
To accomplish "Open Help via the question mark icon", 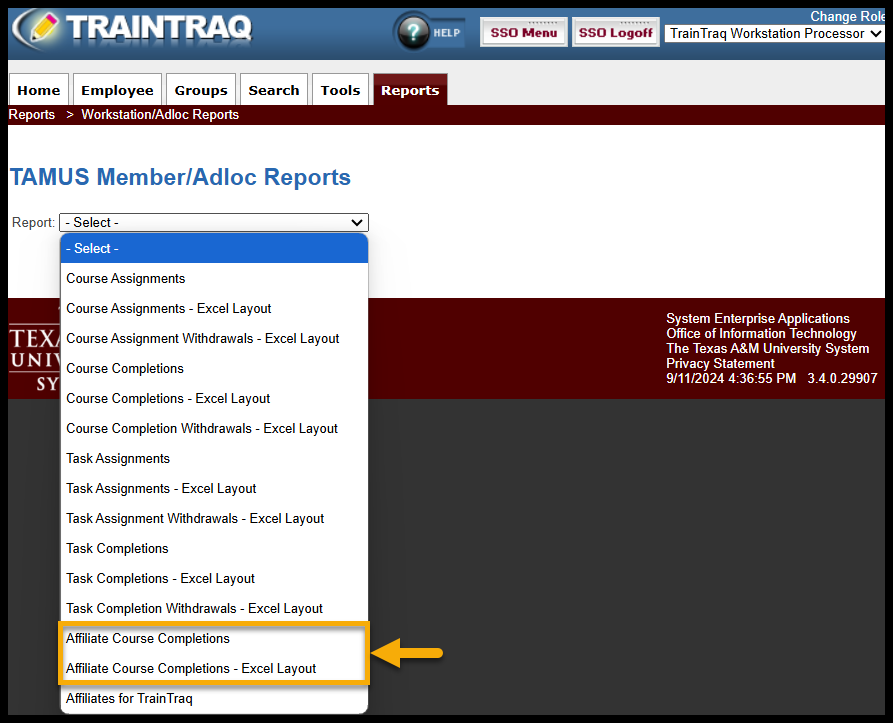I will (413, 32).
